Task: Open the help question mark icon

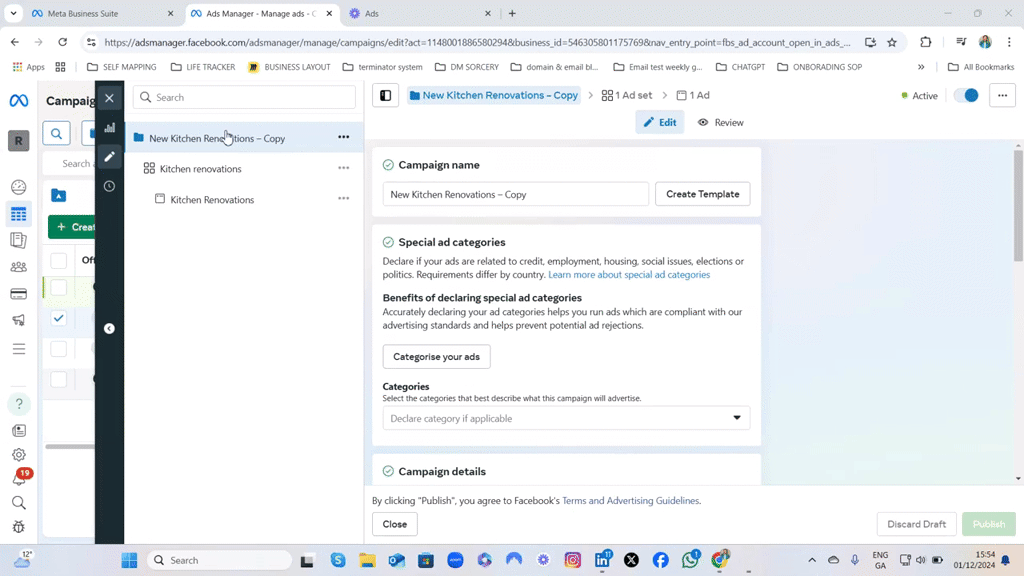Action: [18, 403]
